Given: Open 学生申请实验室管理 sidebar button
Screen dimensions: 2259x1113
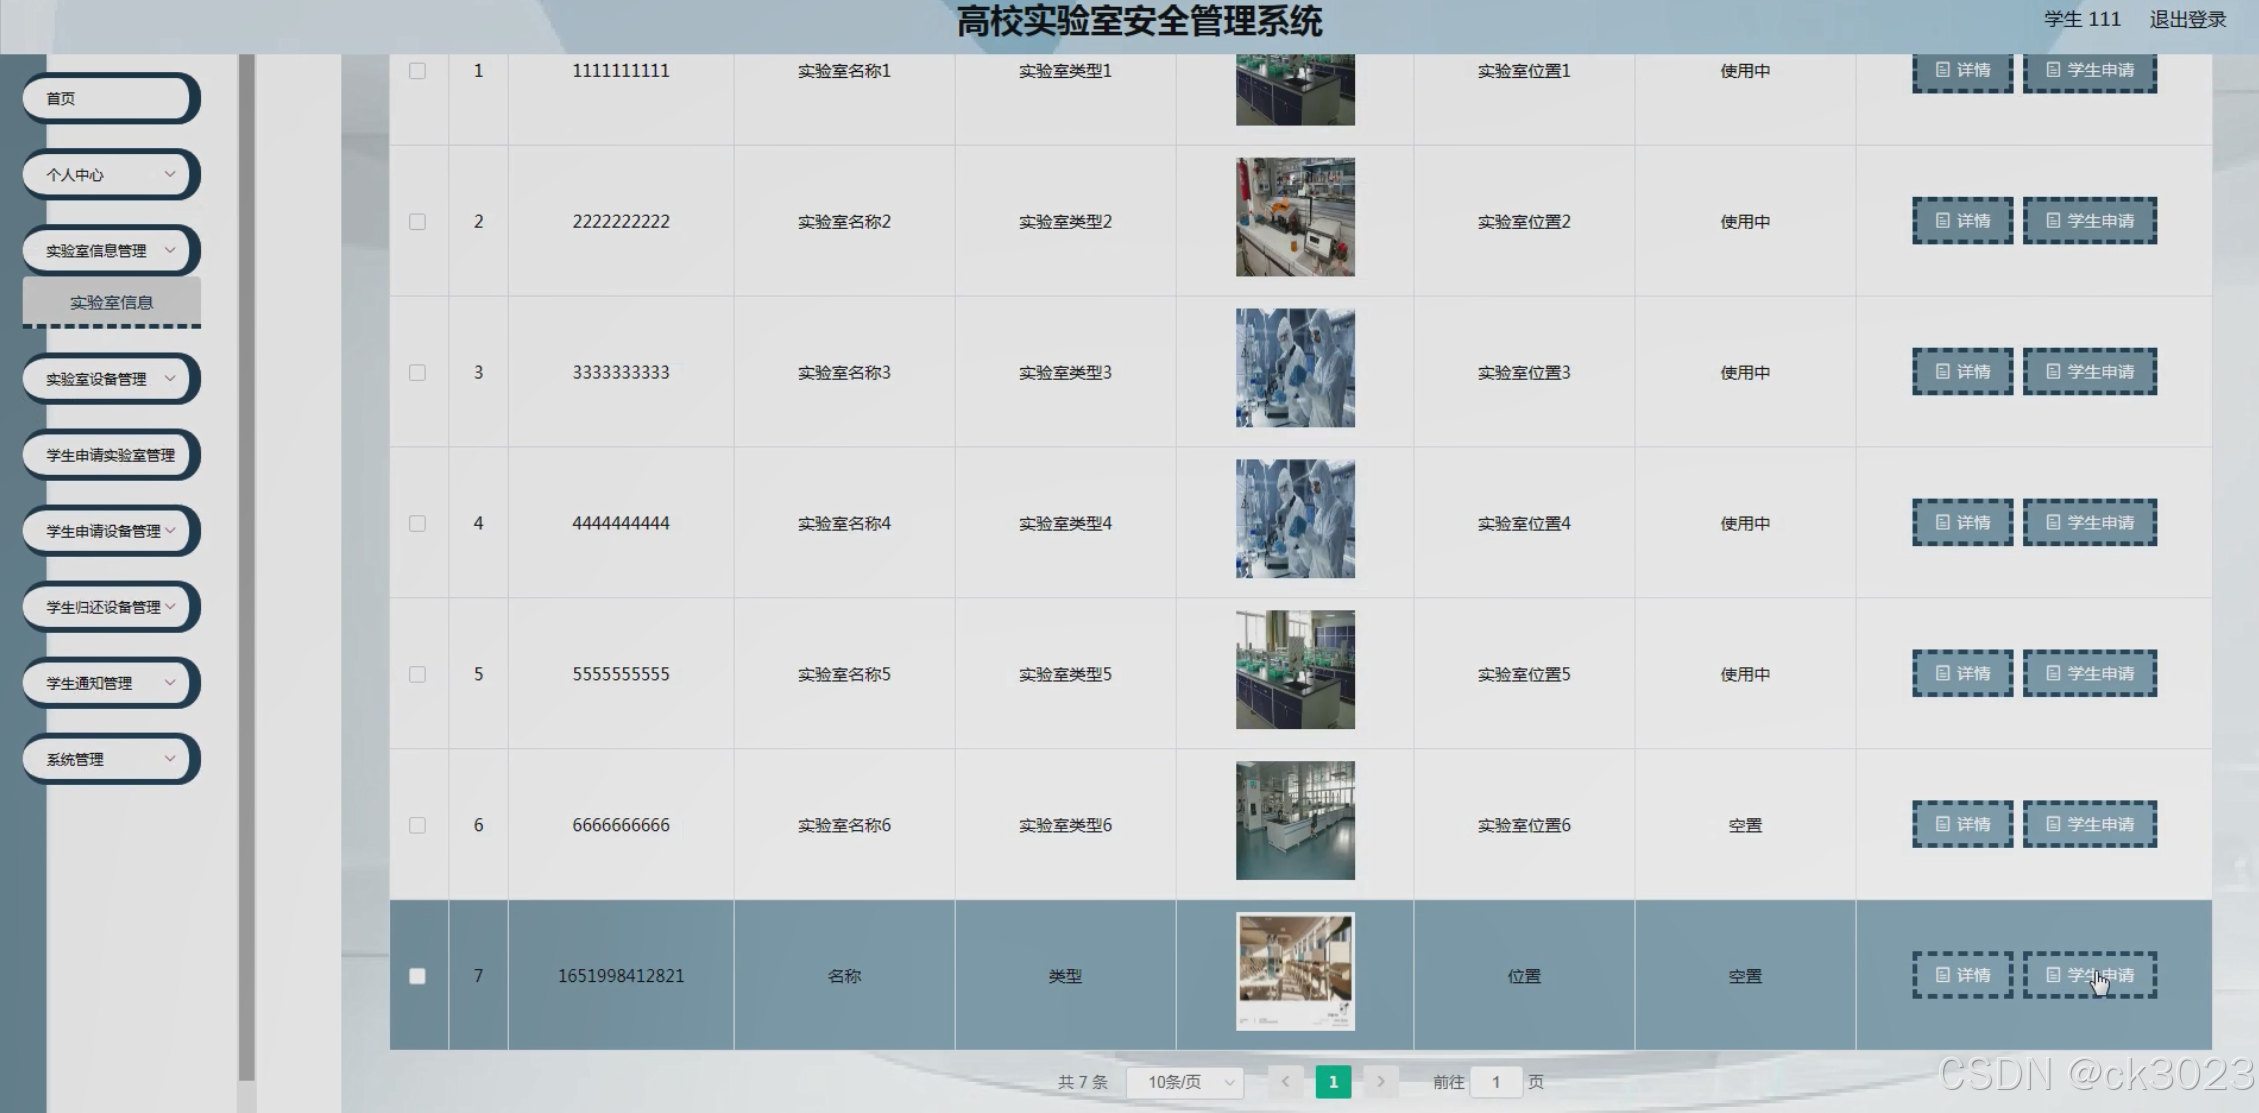Looking at the screenshot, I should pyautogui.click(x=110, y=455).
